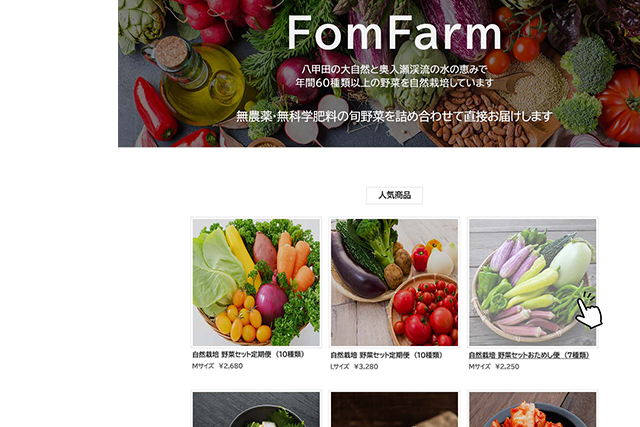Screen dimensions: 640x427
Task: Click the 年間60種類以上 banner text line
Action: 394,82
